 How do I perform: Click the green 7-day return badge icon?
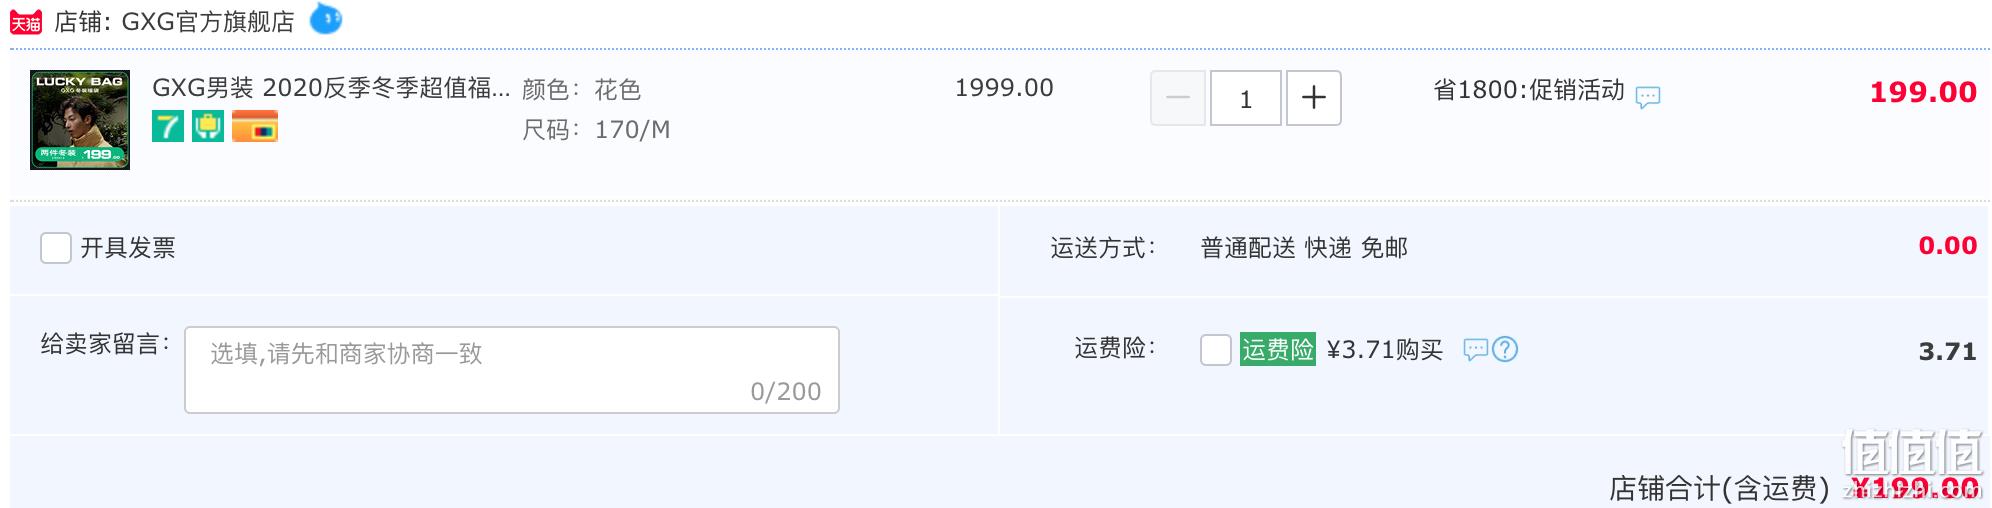coord(168,126)
